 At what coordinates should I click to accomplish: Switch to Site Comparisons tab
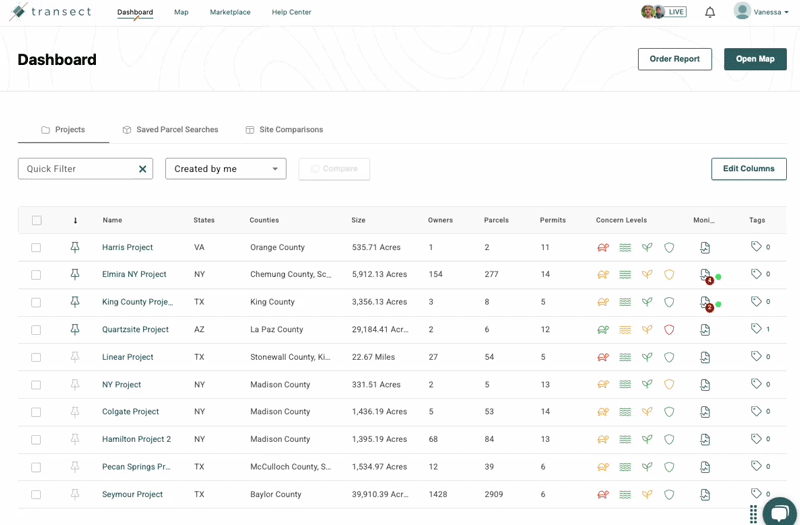[x=284, y=130]
